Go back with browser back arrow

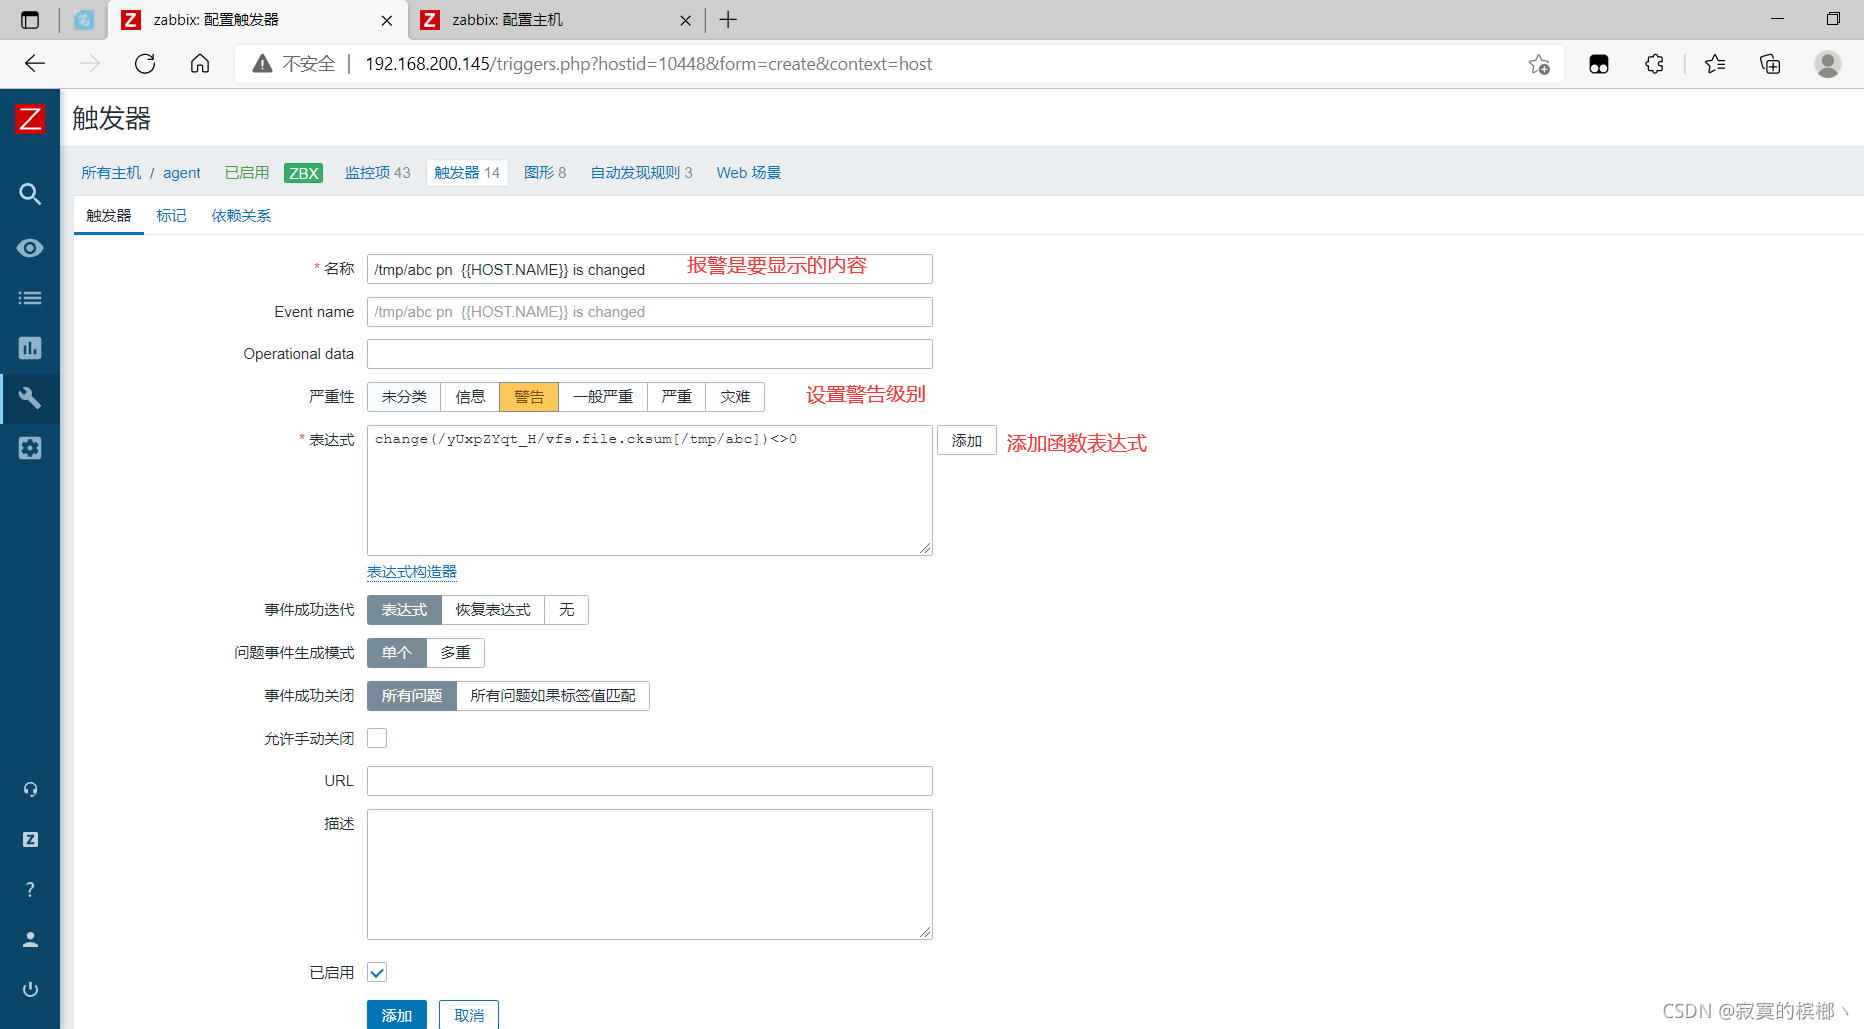point(35,64)
